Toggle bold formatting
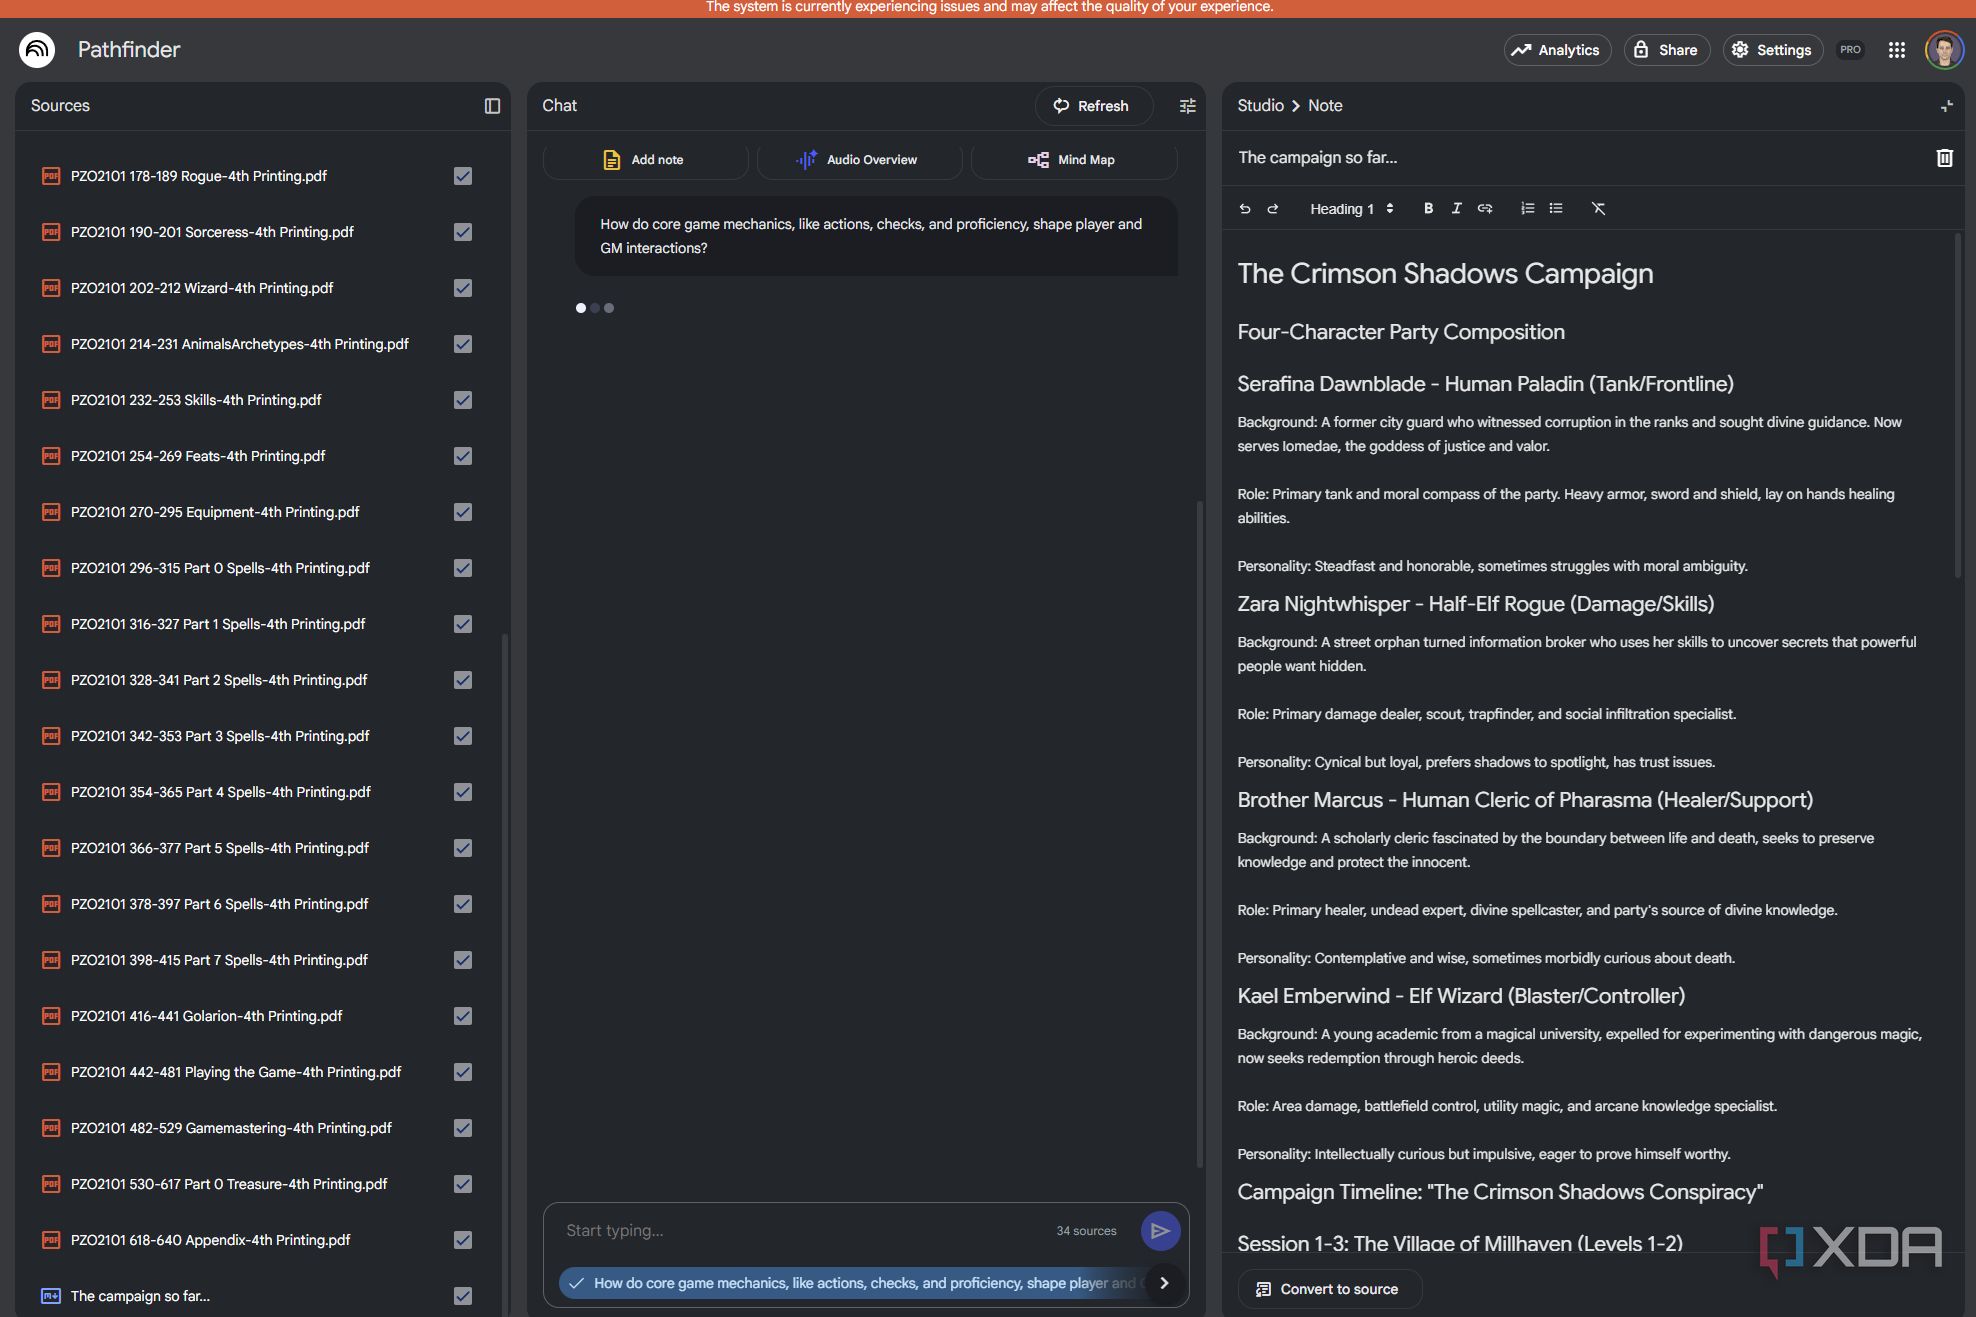The width and height of the screenshot is (1976, 1317). (1428, 208)
